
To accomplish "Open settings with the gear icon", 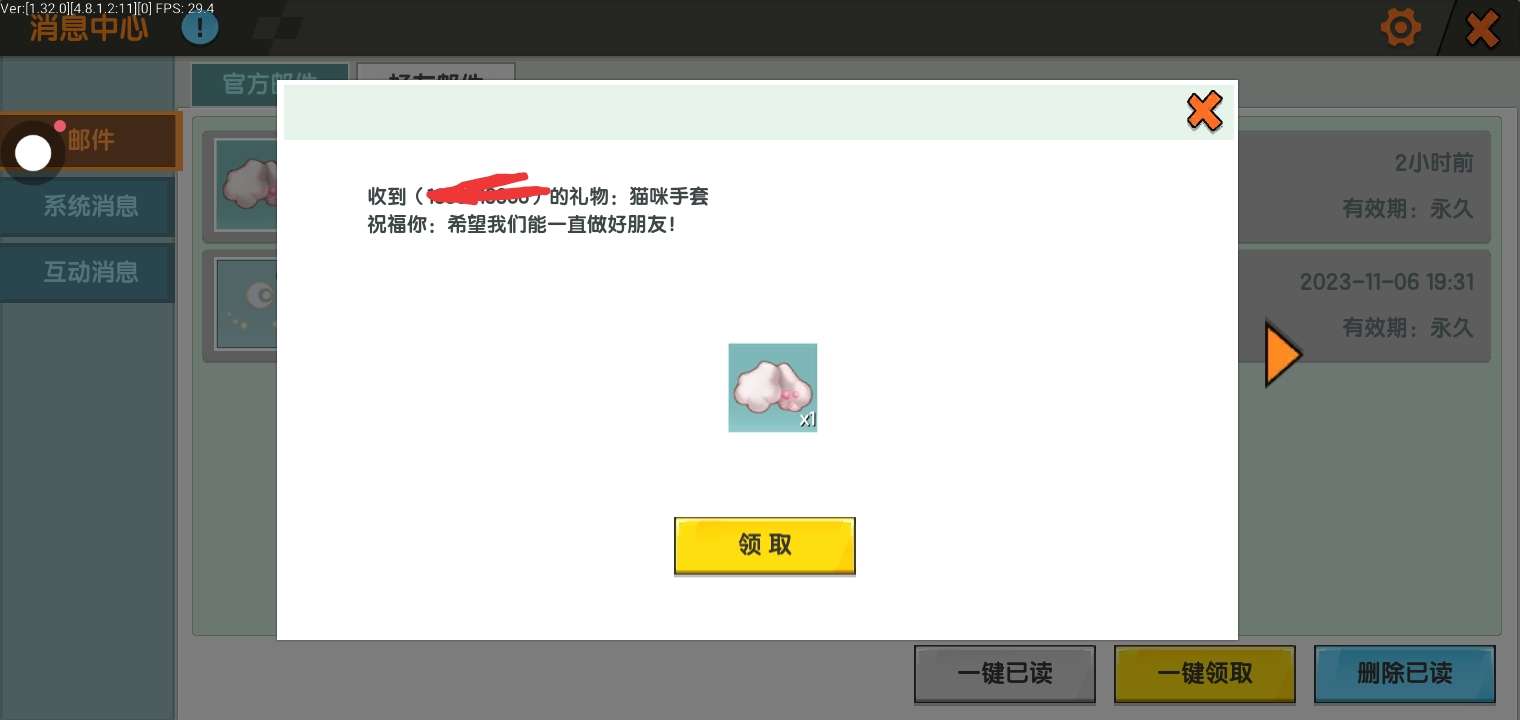I will (x=1400, y=28).
